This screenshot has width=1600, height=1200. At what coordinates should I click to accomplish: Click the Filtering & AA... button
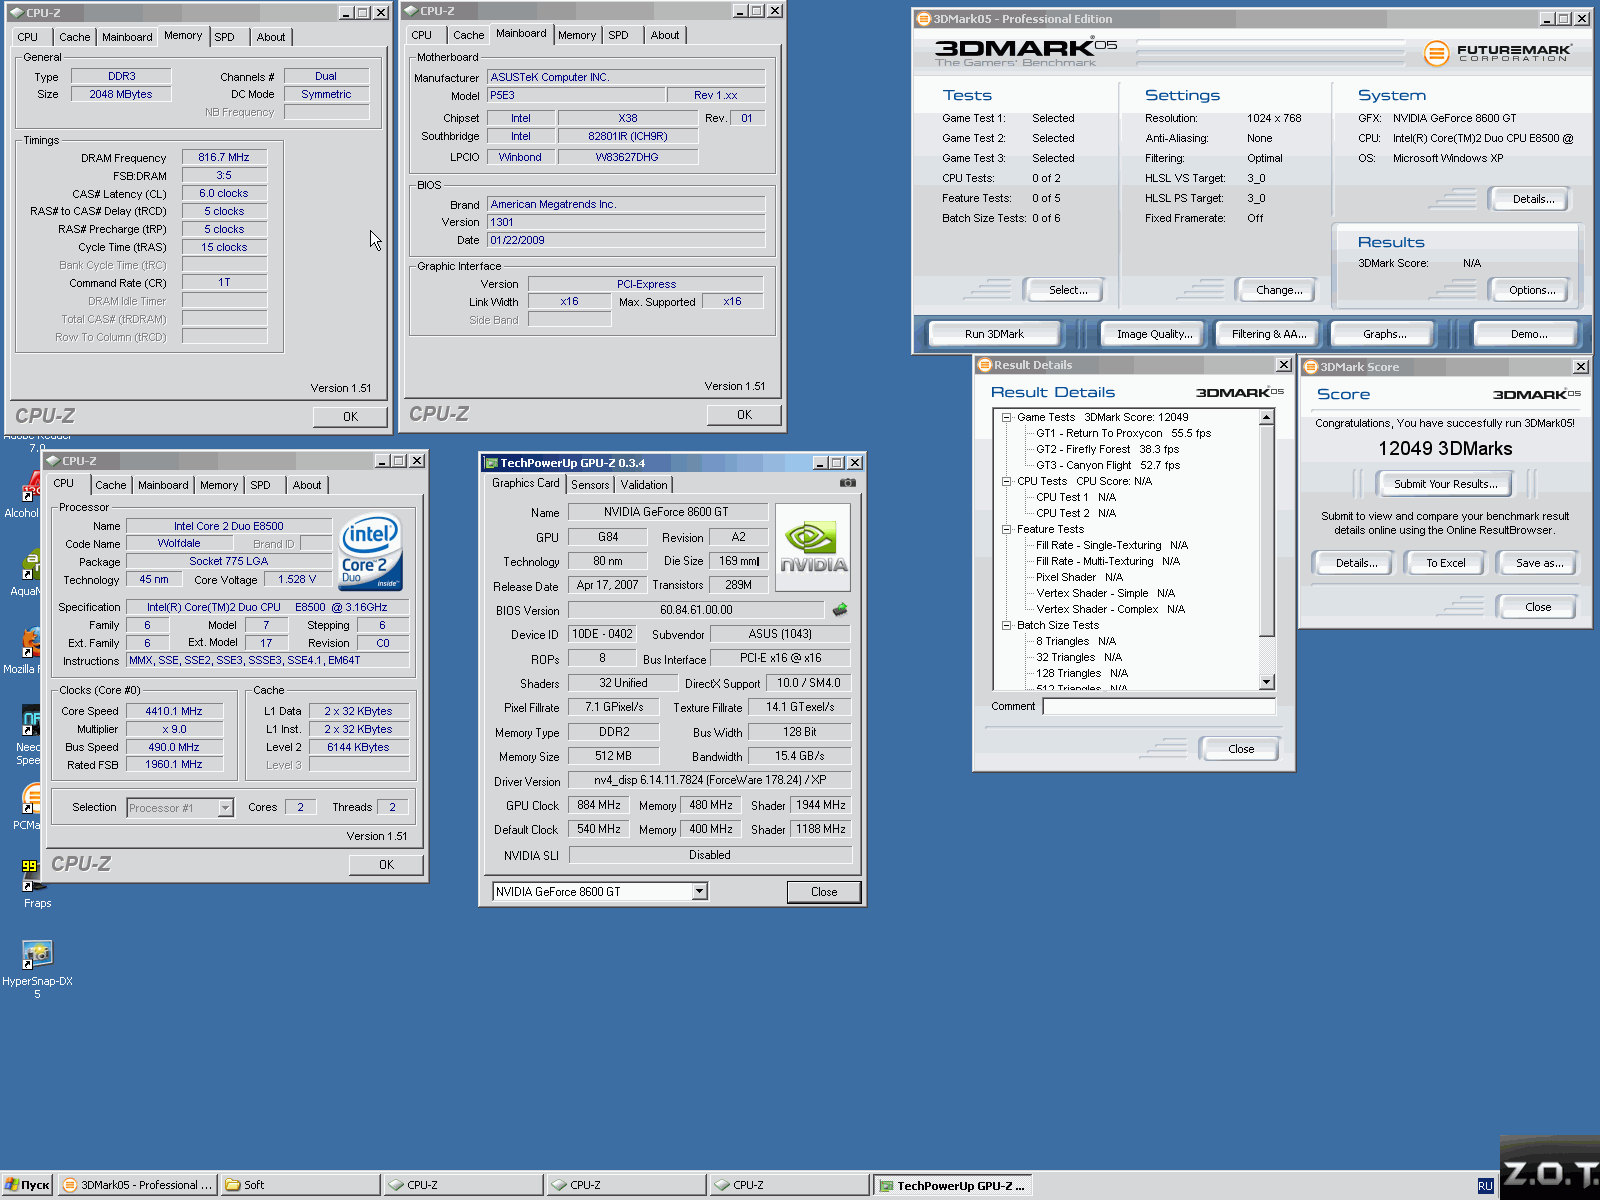pos(1269,334)
